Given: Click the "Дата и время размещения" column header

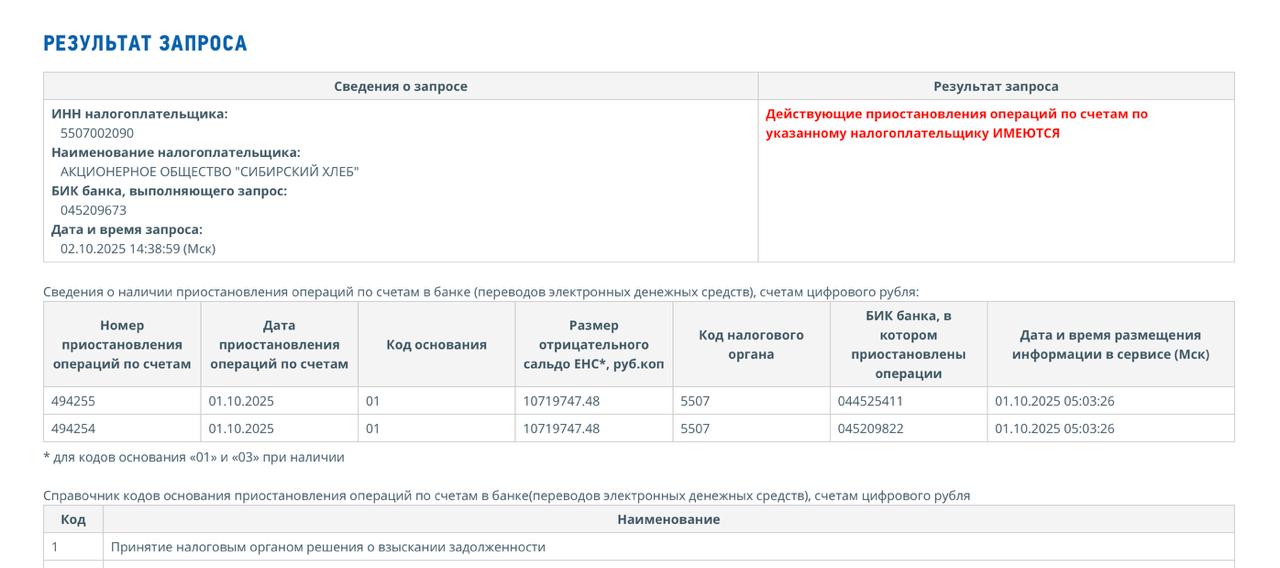Looking at the screenshot, I should (x=1110, y=344).
